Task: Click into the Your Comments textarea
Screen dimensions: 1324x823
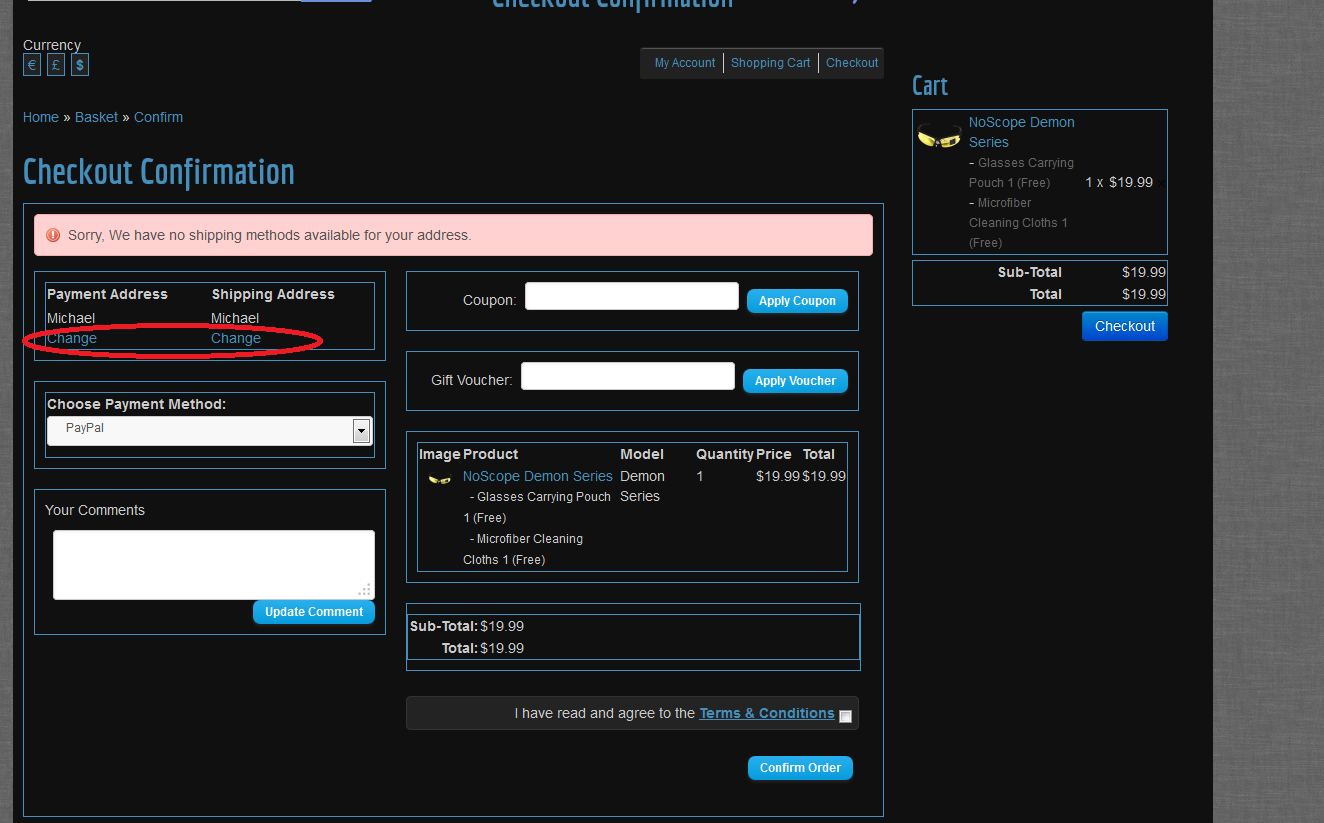Action: coord(214,565)
